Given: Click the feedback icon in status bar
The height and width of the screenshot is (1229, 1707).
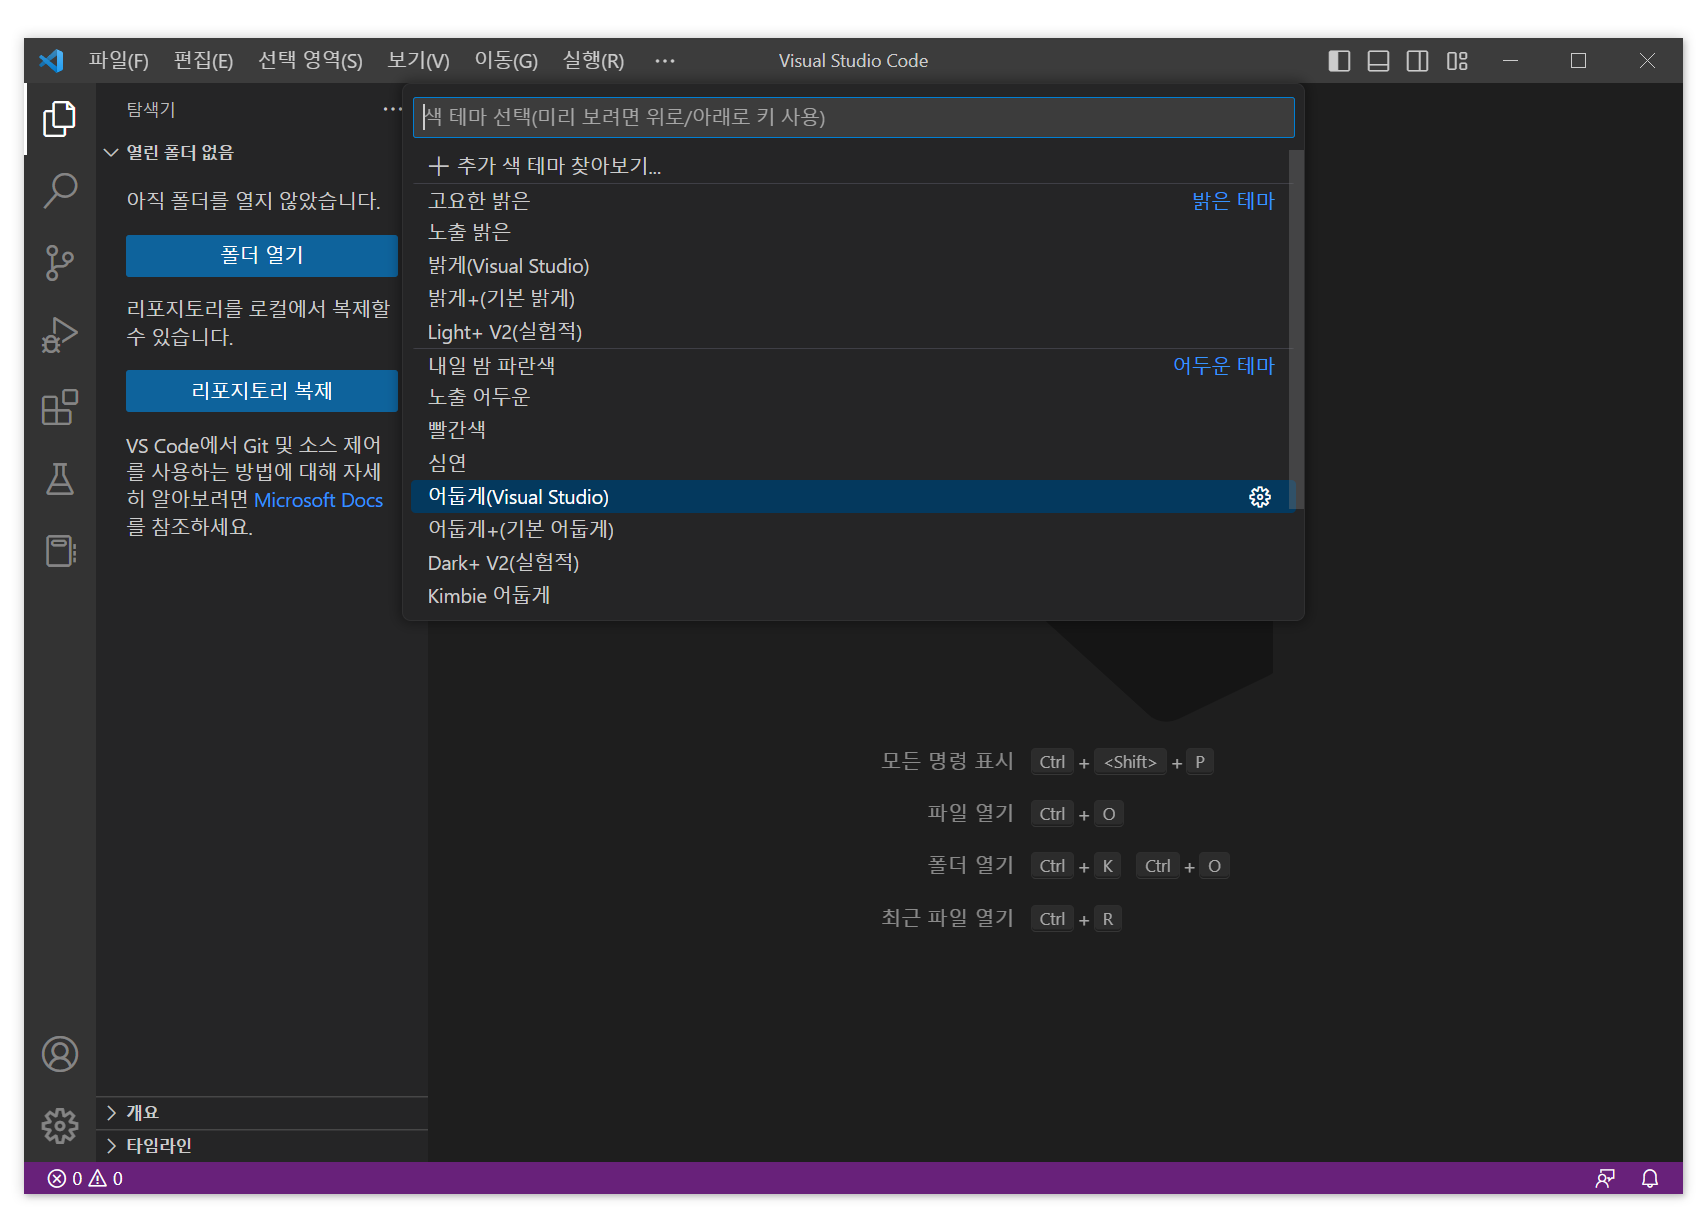Looking at the screenshot, I should [x=1605, y=1178].
